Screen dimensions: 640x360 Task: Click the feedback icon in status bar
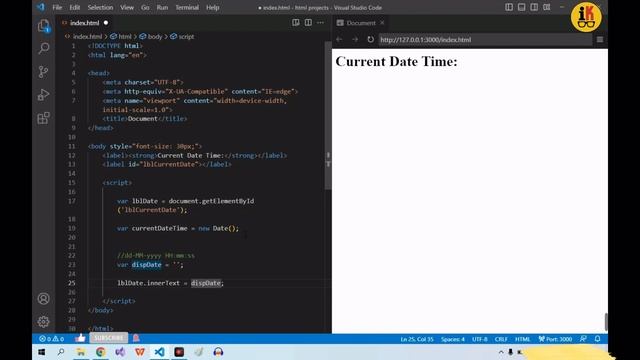click(584, 339)
